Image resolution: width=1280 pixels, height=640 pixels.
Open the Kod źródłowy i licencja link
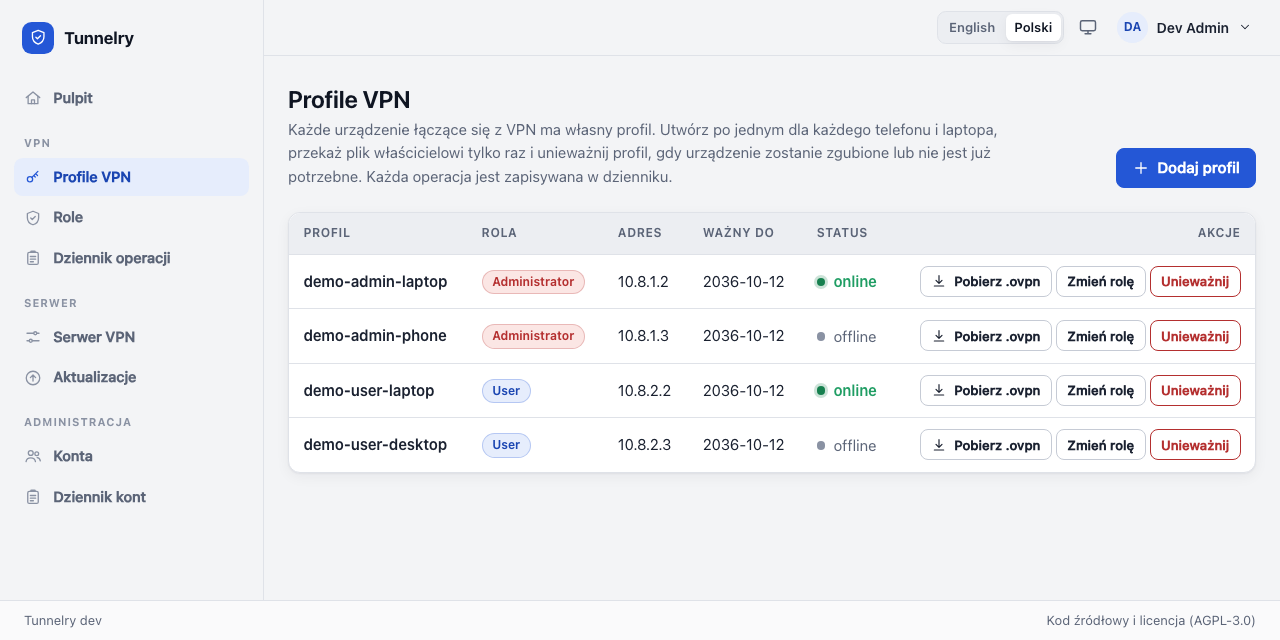(x=1150, y=620)
